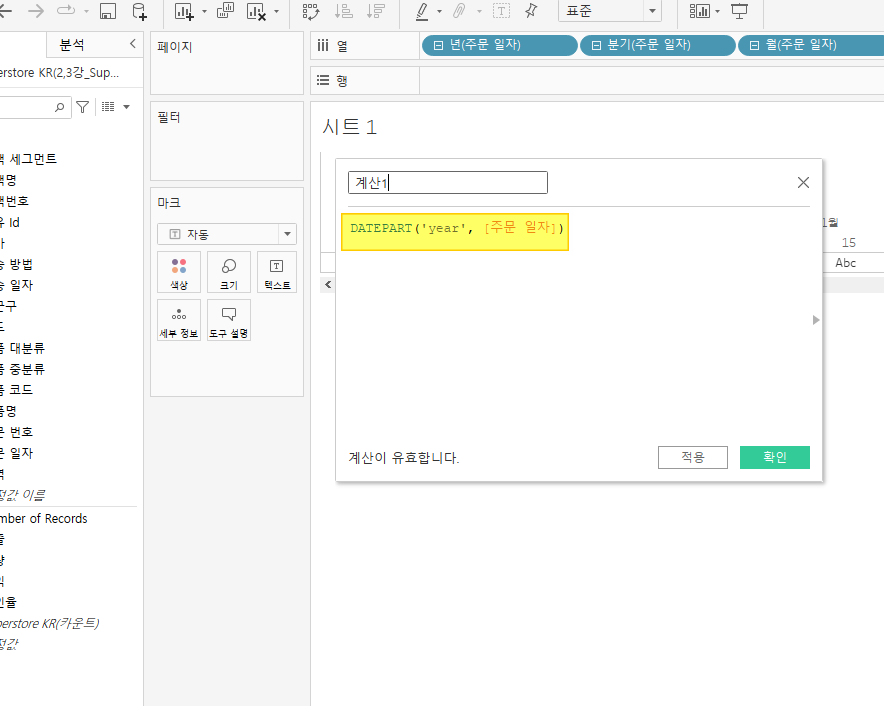Click the data pane list view icon
The height and width of the screenshot is (706, 884).
point(108,107)
